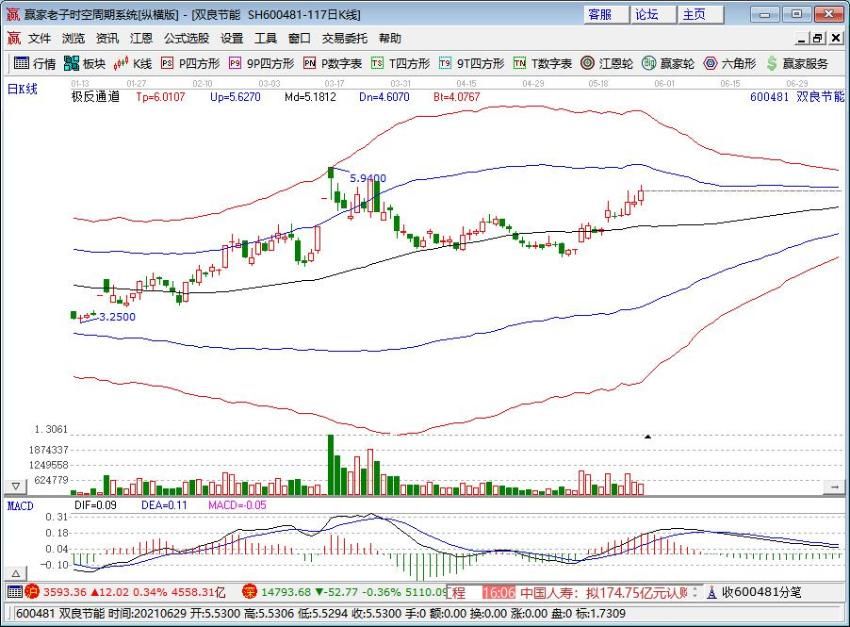Viewport: 850px width, 627px height.
Task: Click the 5.9400 high price marker
Action: coord(368,178)
